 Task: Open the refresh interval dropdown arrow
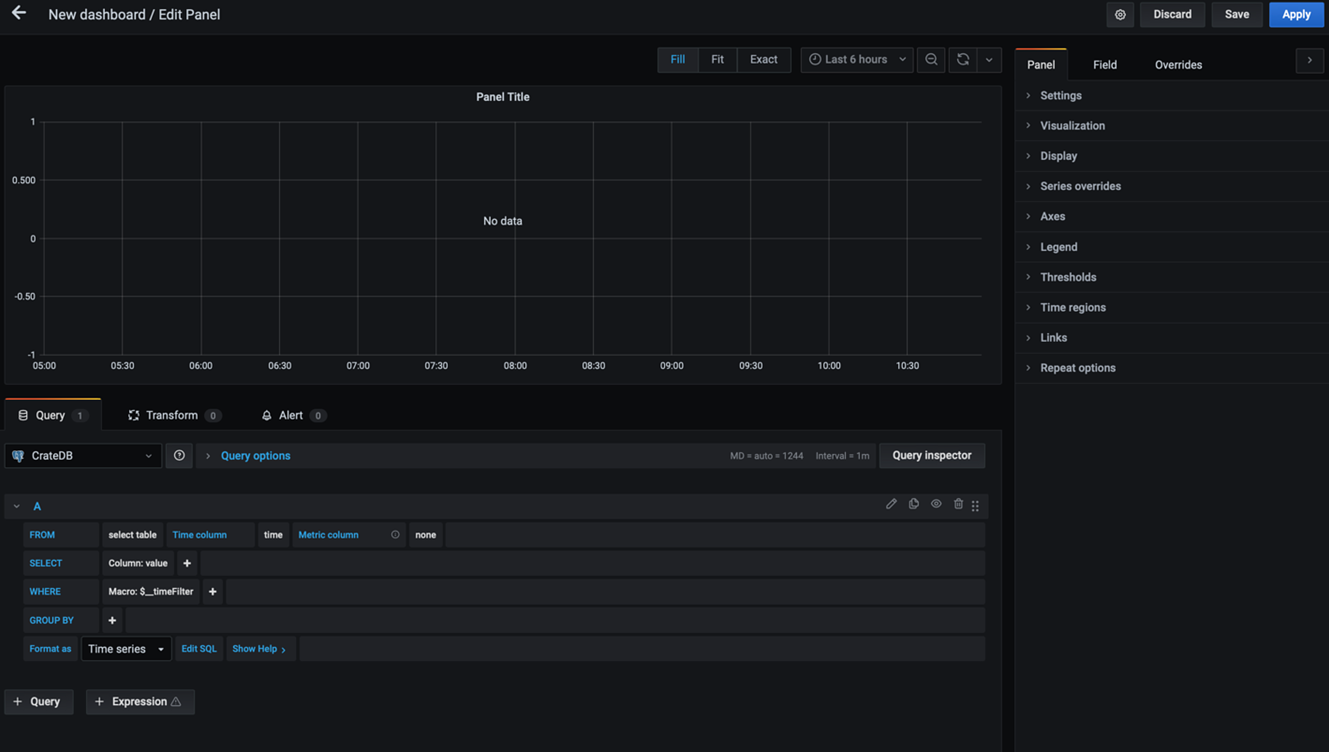tap(989, 60)
